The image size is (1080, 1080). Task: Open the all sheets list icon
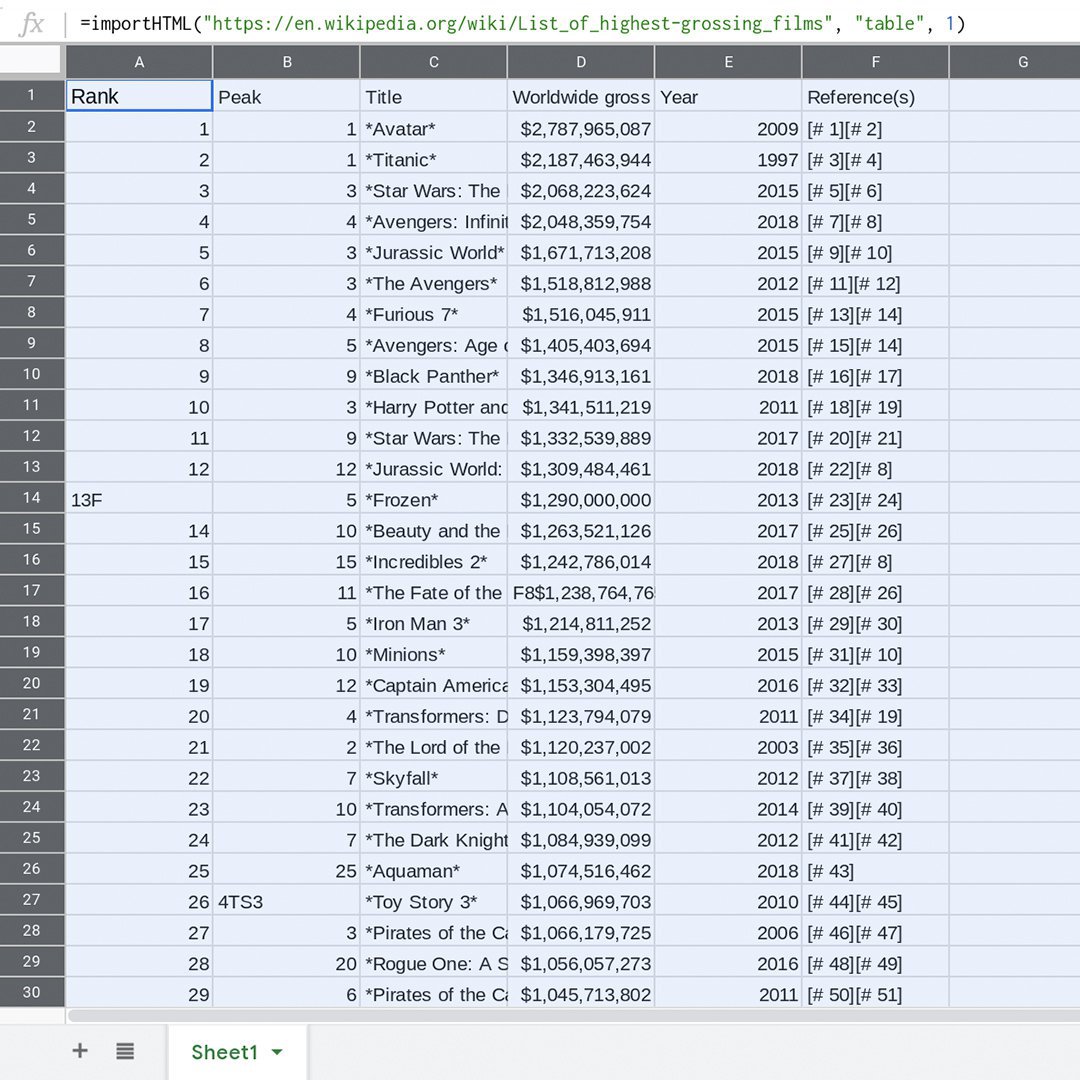point(125,1051)
